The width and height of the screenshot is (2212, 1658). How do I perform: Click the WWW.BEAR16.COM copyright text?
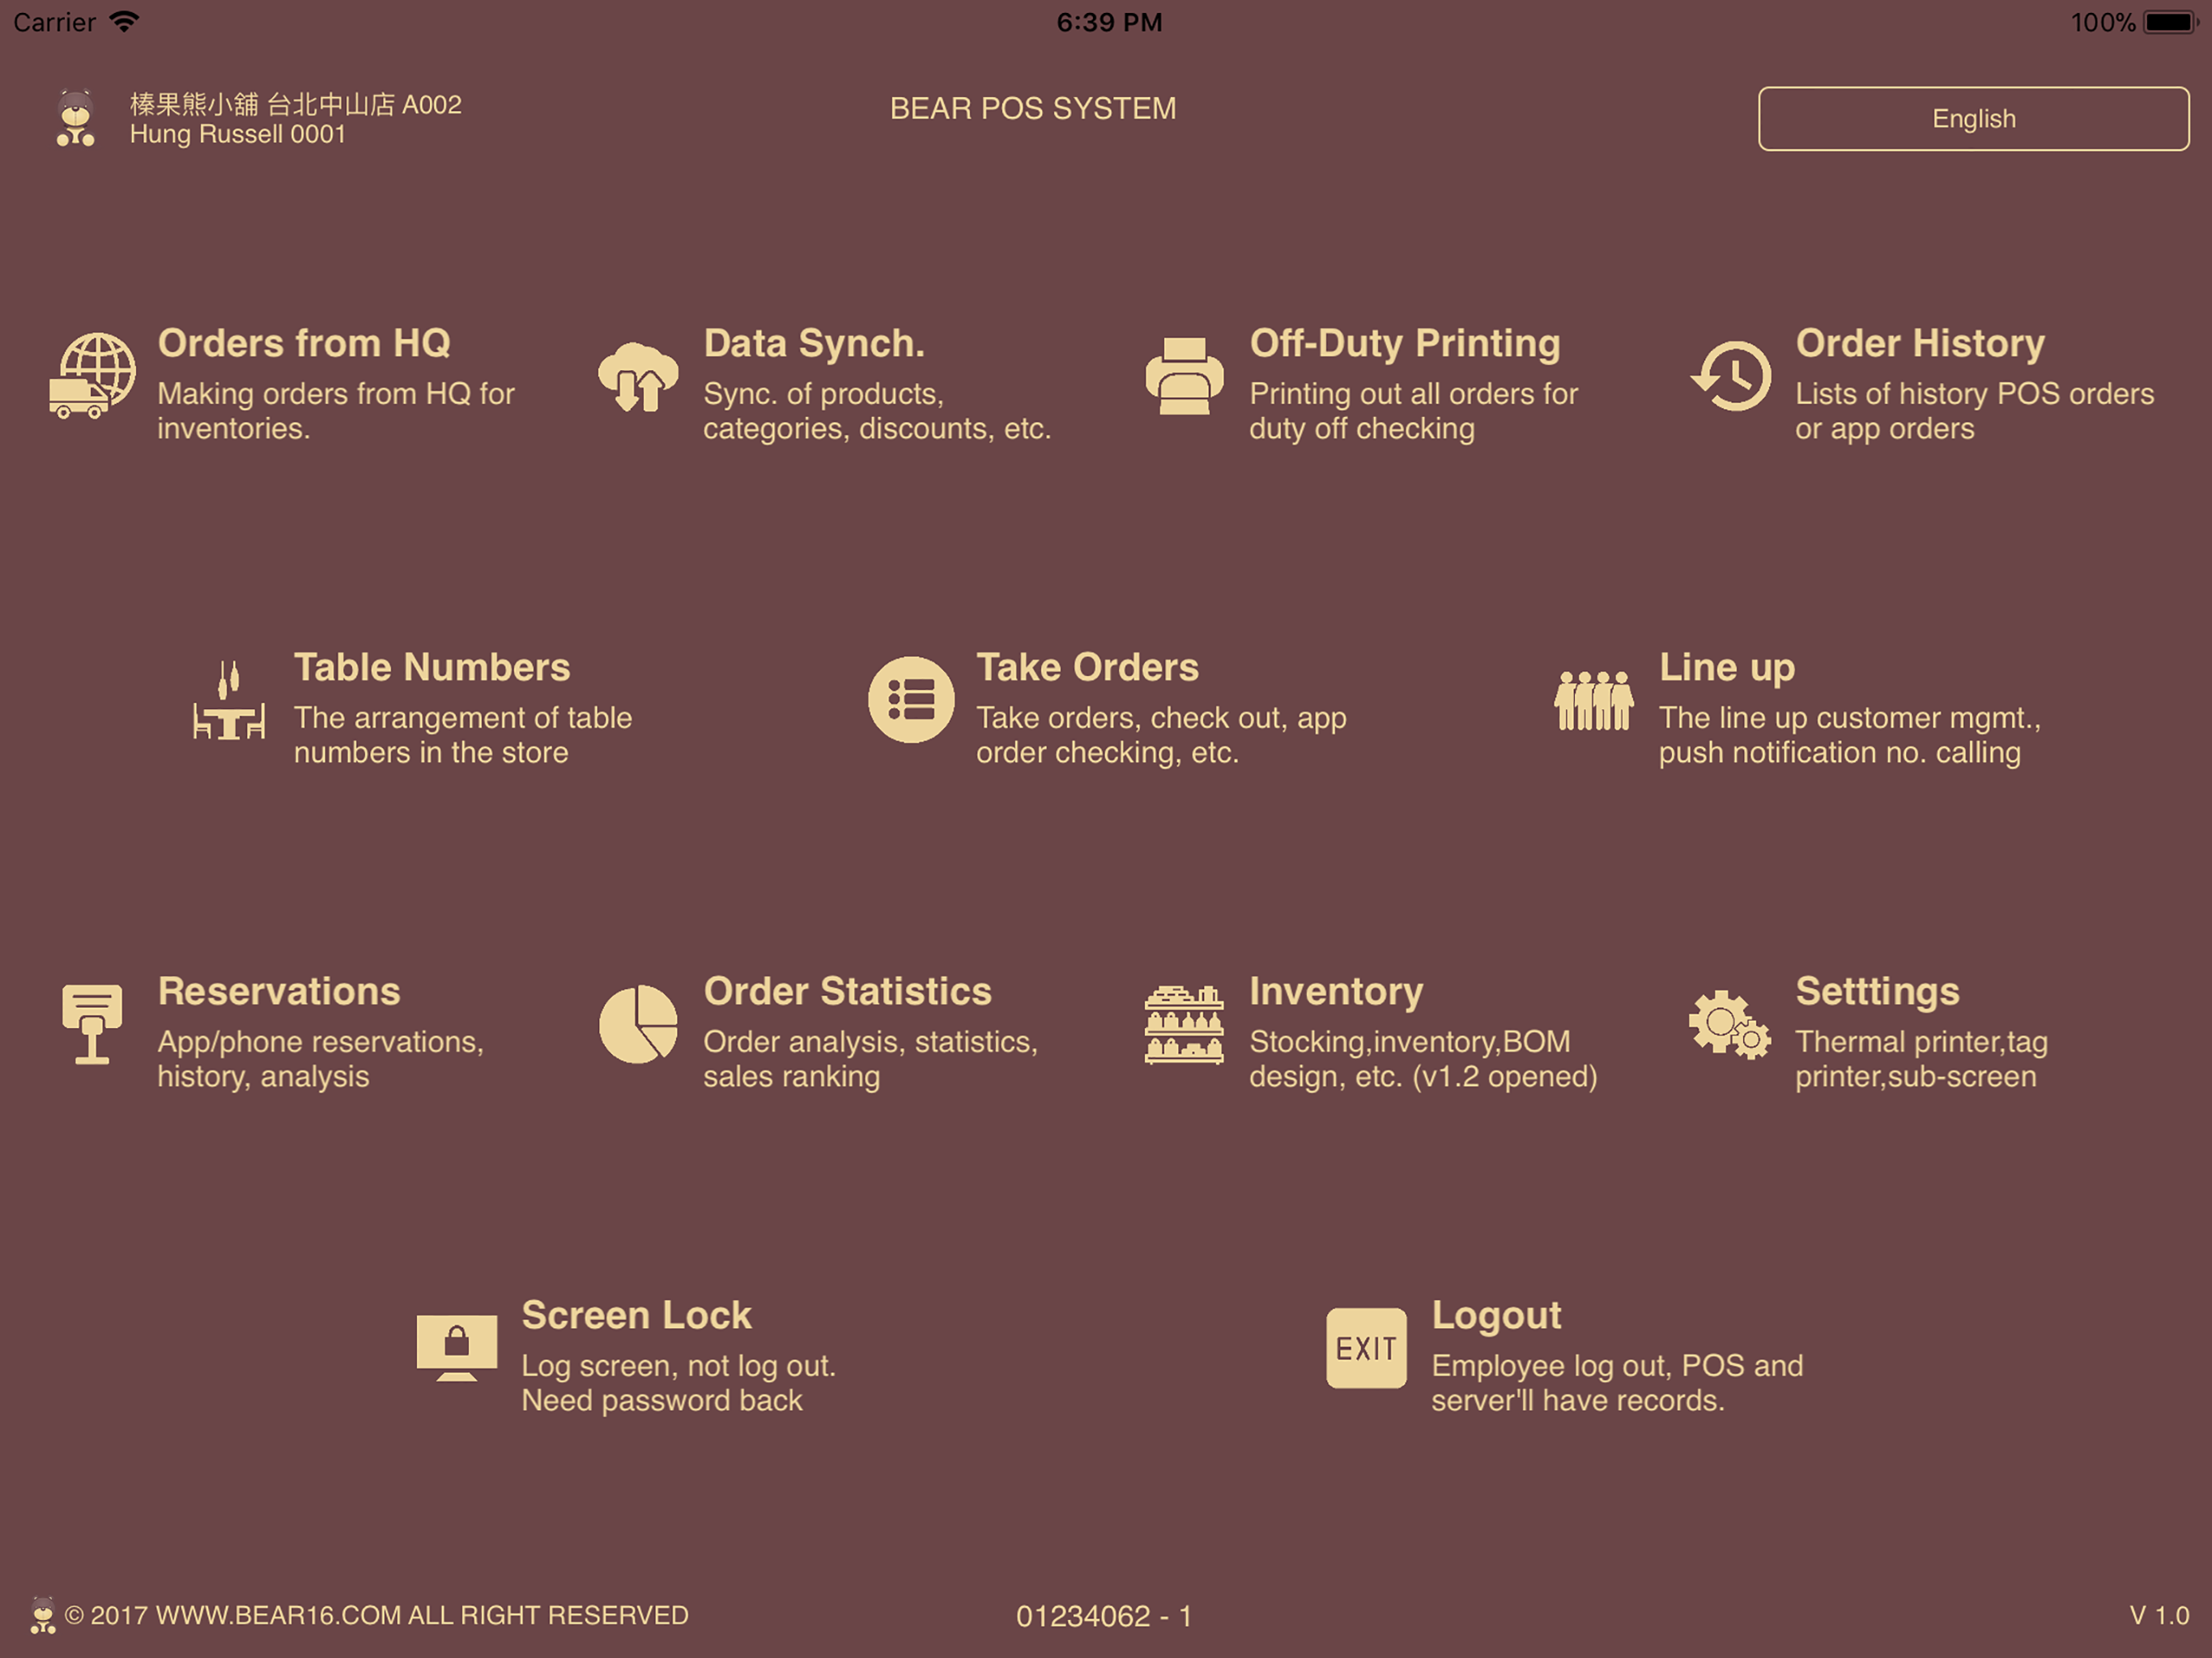click(x=376, y=1615)
